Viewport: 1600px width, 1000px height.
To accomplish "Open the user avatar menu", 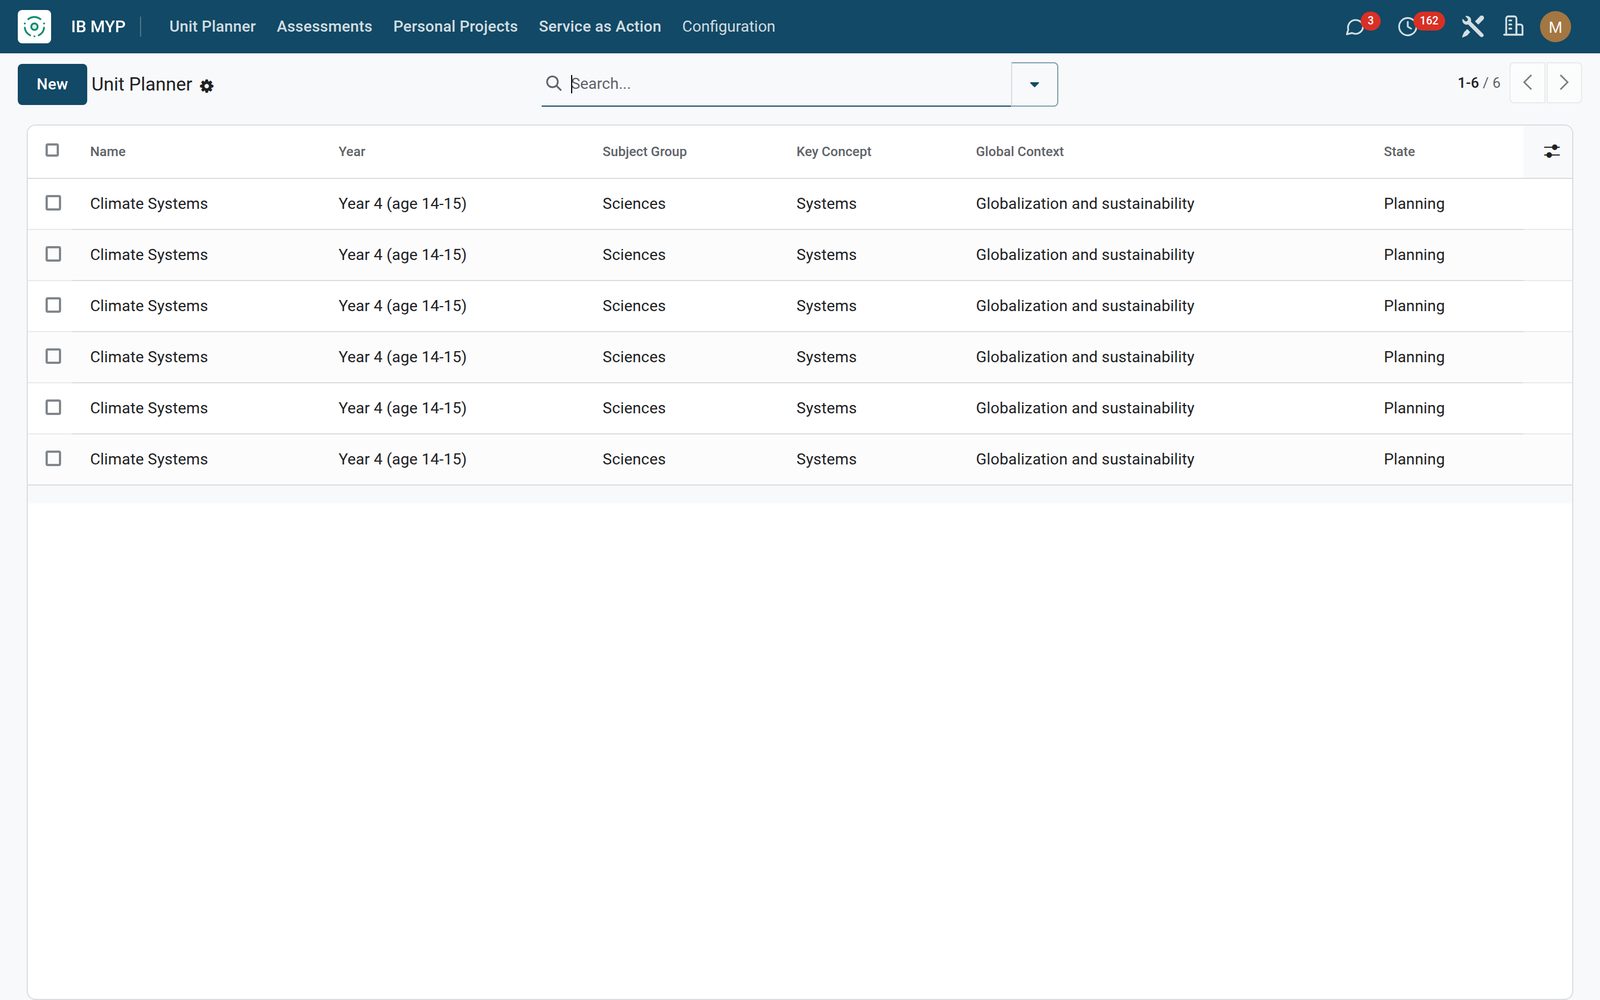I will 1555,27.
